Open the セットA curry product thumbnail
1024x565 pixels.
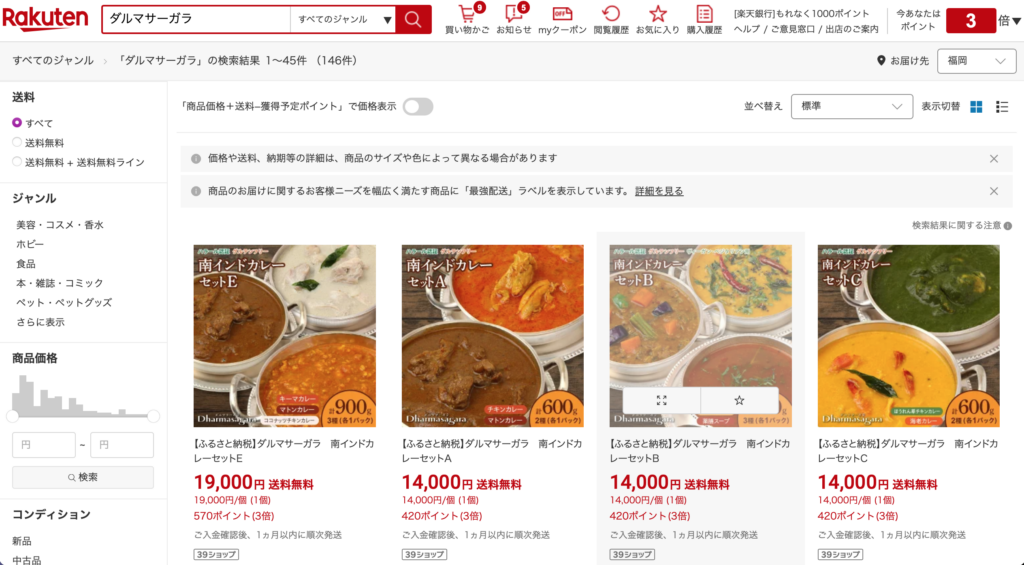(x=492, y=336)
